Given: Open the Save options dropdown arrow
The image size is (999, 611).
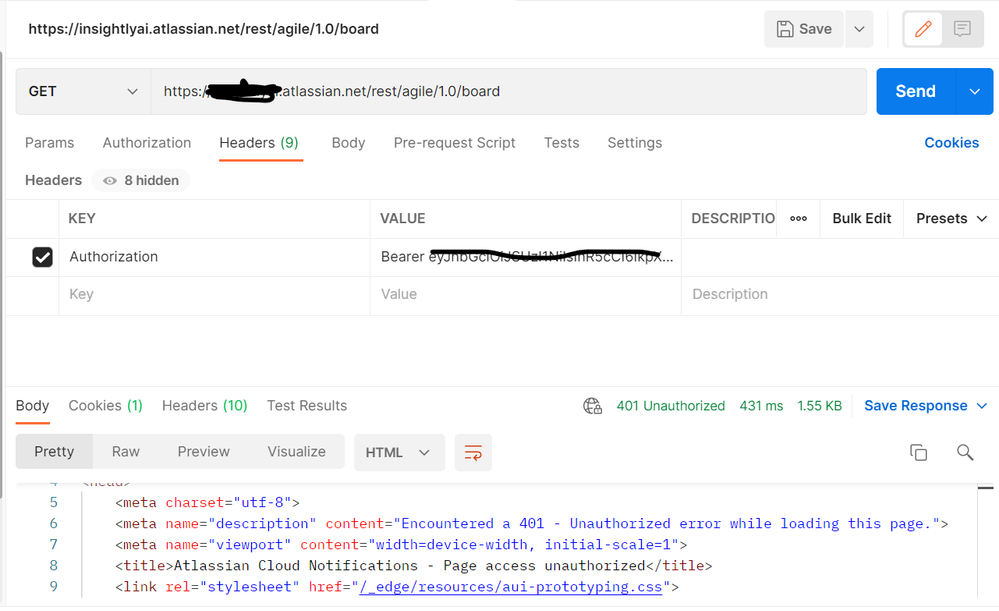Looking at the screenshot, I should (859, 29).
